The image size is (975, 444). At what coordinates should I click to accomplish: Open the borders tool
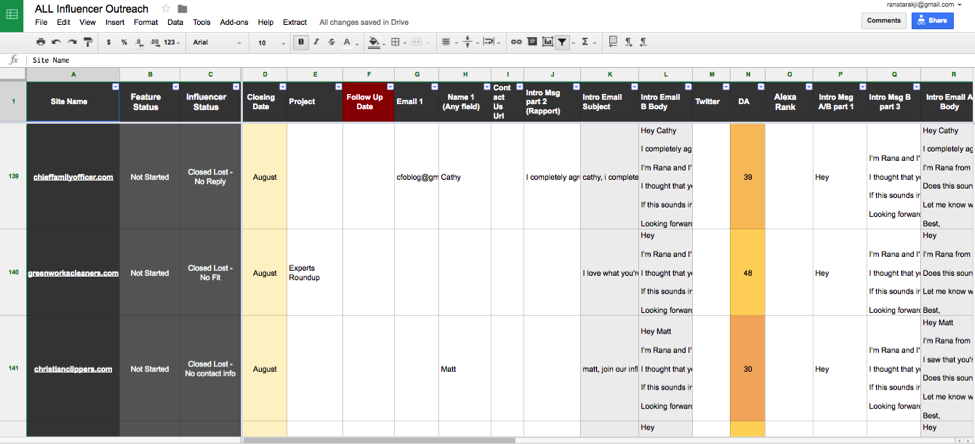point(397,42)
